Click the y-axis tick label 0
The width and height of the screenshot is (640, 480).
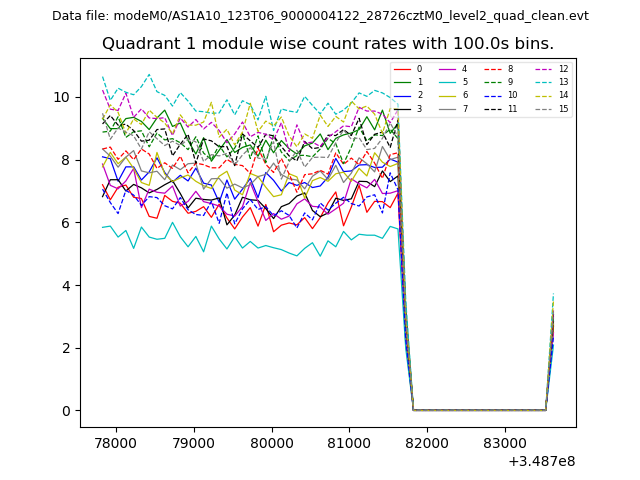65,410
